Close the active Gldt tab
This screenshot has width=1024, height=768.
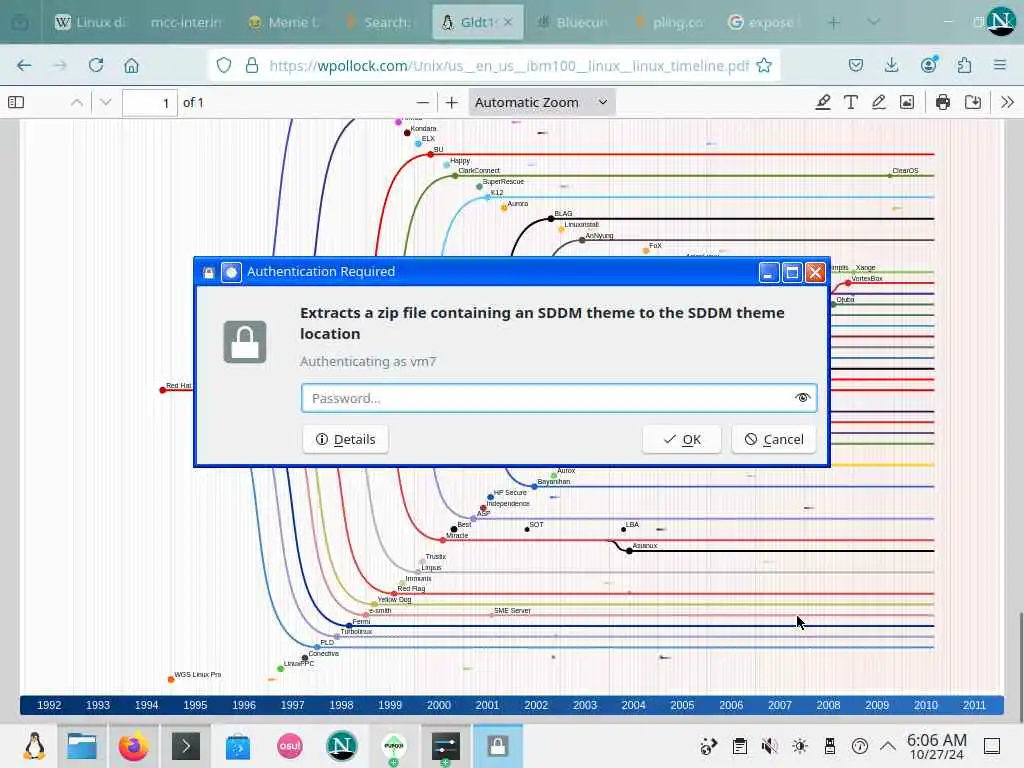[507, 22]
